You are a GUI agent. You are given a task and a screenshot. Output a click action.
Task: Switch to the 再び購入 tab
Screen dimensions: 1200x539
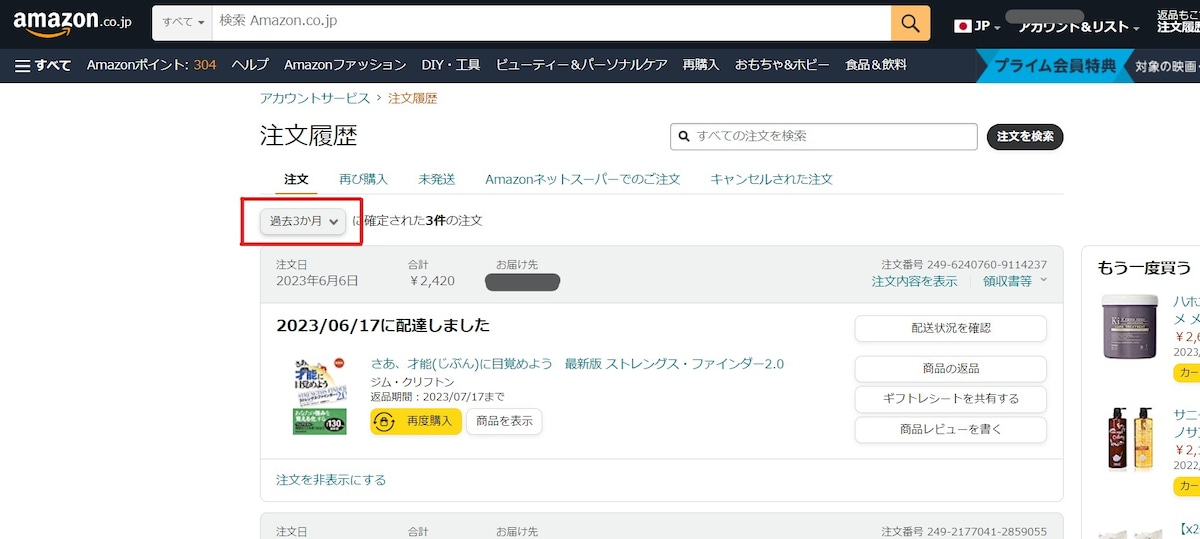(x=363, y=179)
